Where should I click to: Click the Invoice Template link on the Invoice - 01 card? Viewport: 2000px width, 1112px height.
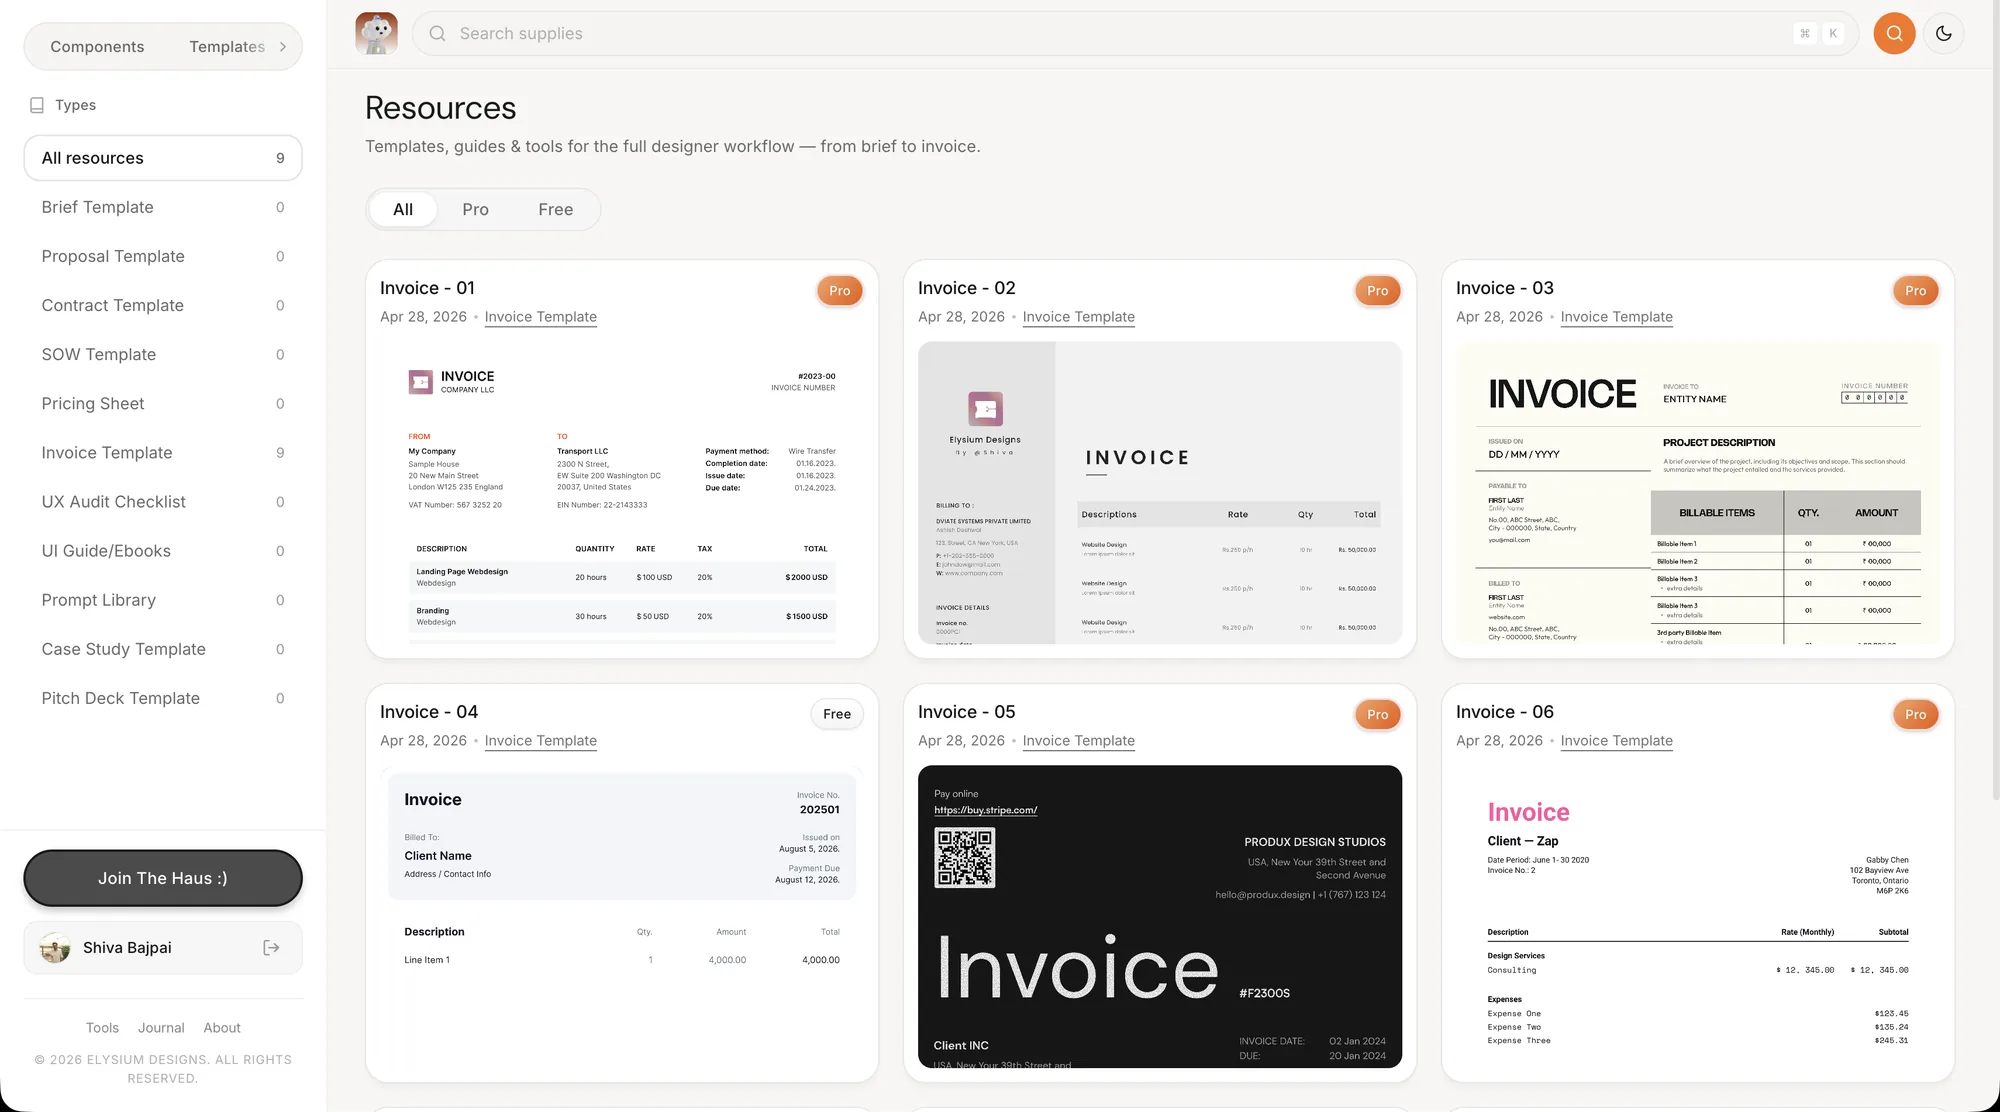[x=540, y=317]
